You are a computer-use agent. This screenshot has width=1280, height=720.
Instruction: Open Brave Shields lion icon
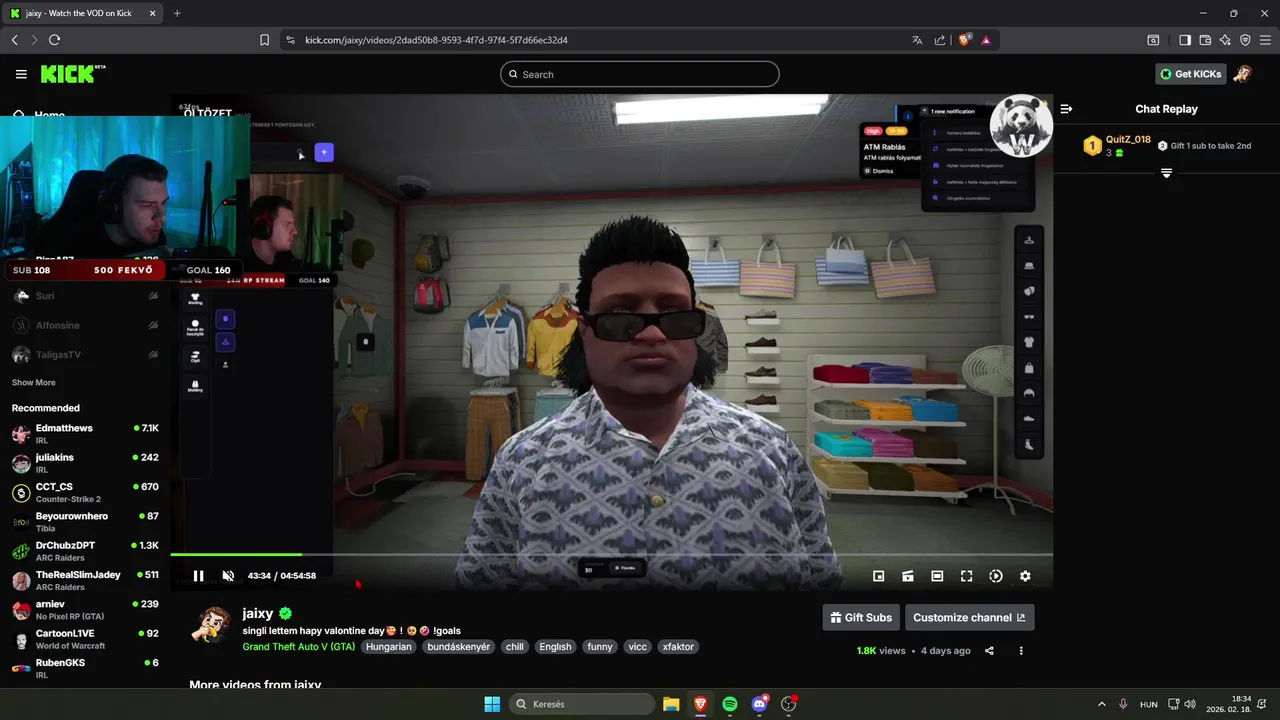click(964, 40)
